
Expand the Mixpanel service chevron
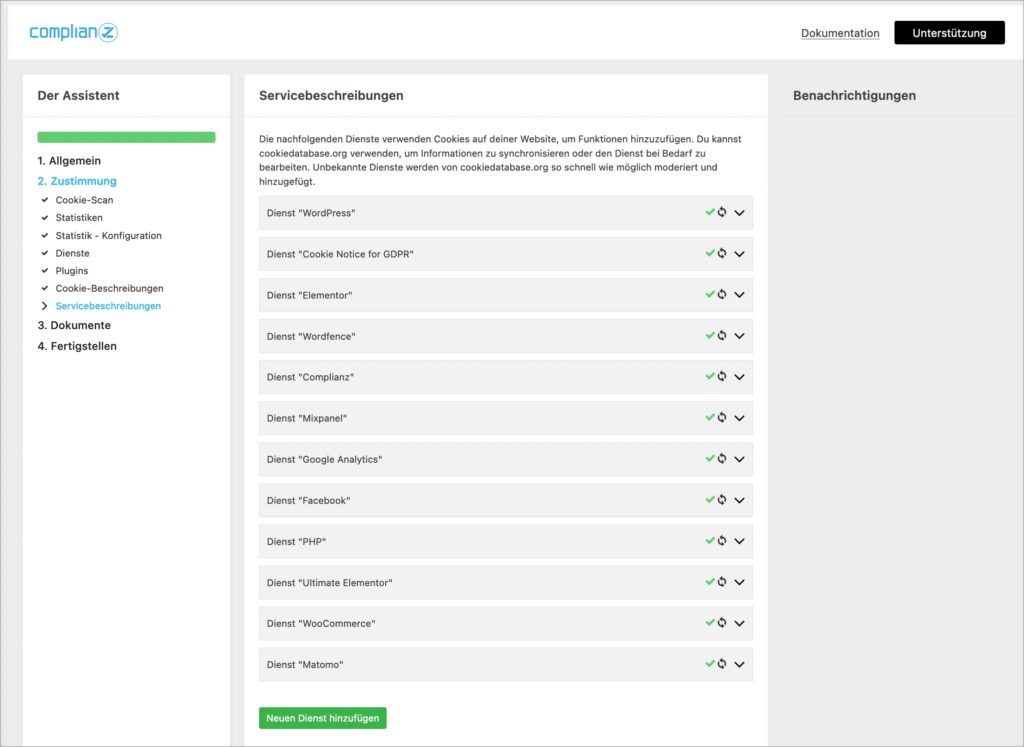739,418
